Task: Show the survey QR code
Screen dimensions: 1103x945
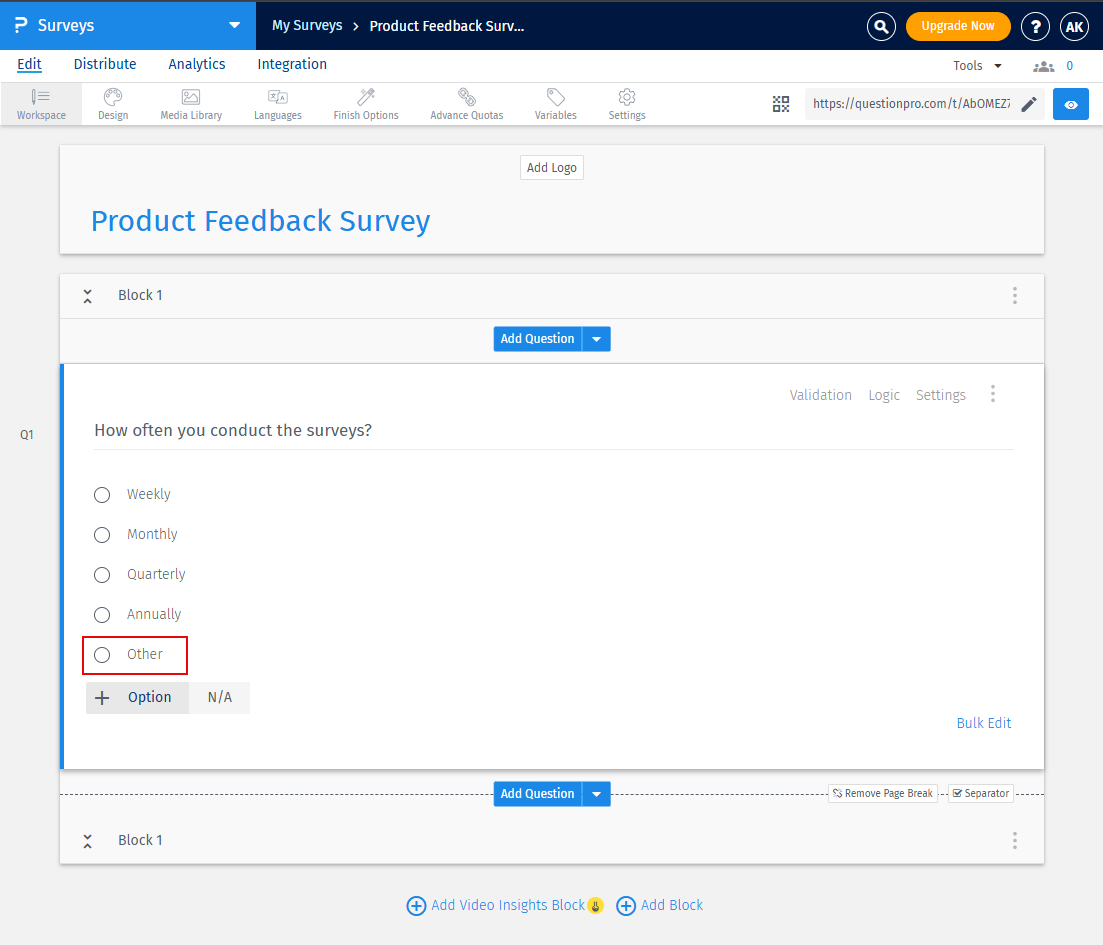Action: click(x=781, y=104)
